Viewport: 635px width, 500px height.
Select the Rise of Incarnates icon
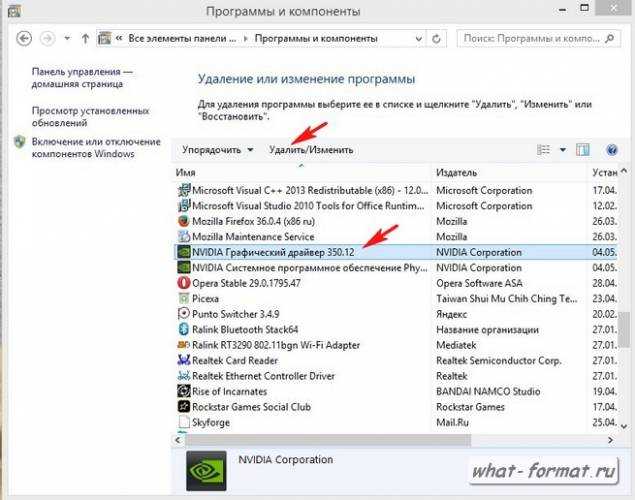pyautogui.click(x=184, y=391)
